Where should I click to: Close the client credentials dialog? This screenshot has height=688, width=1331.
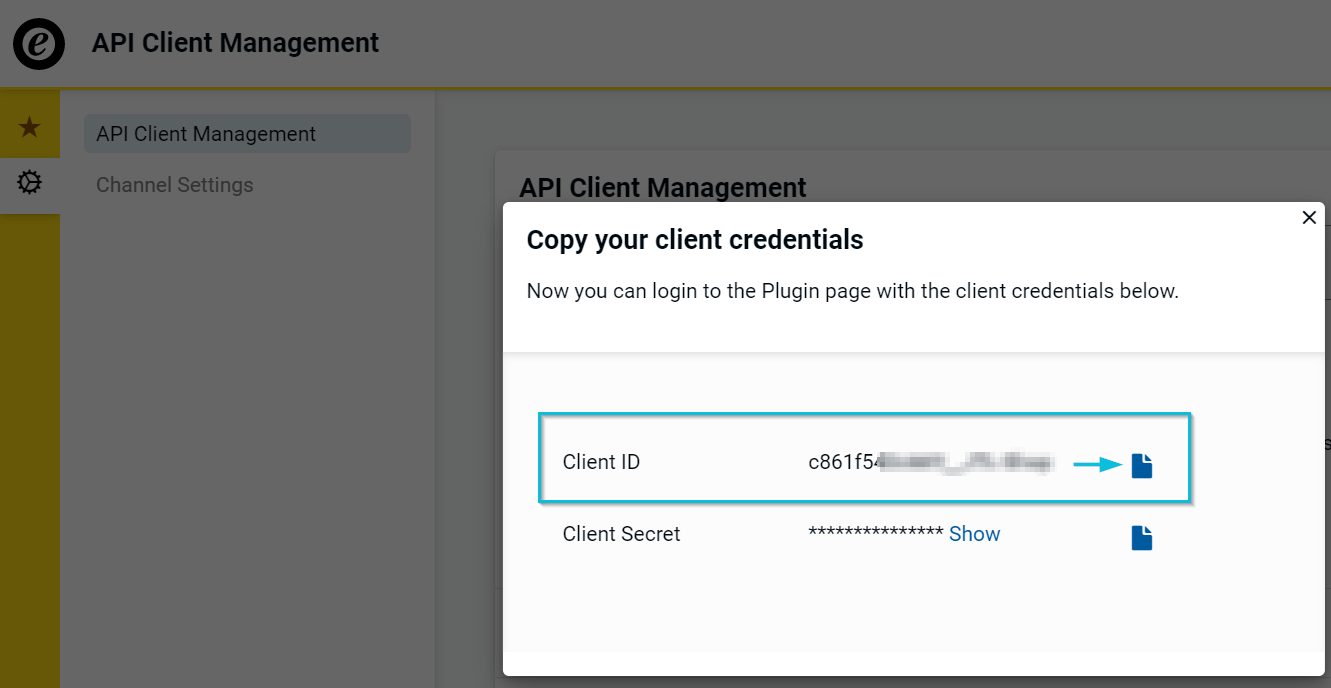tap(1309, 217)
